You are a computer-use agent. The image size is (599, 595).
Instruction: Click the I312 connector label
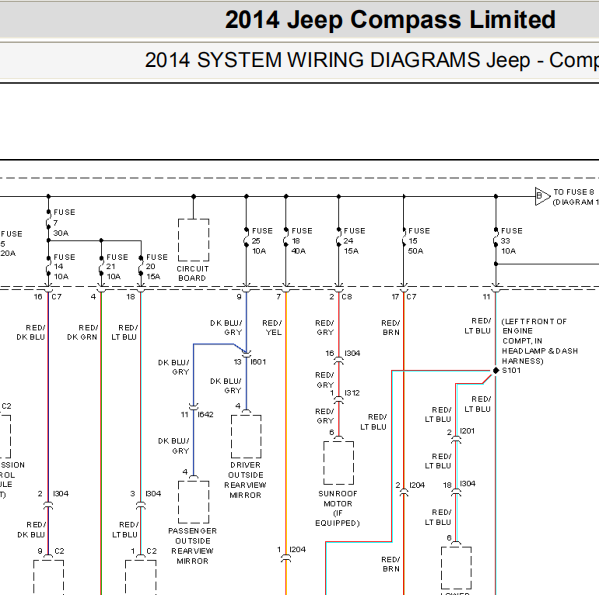[352, 393]
